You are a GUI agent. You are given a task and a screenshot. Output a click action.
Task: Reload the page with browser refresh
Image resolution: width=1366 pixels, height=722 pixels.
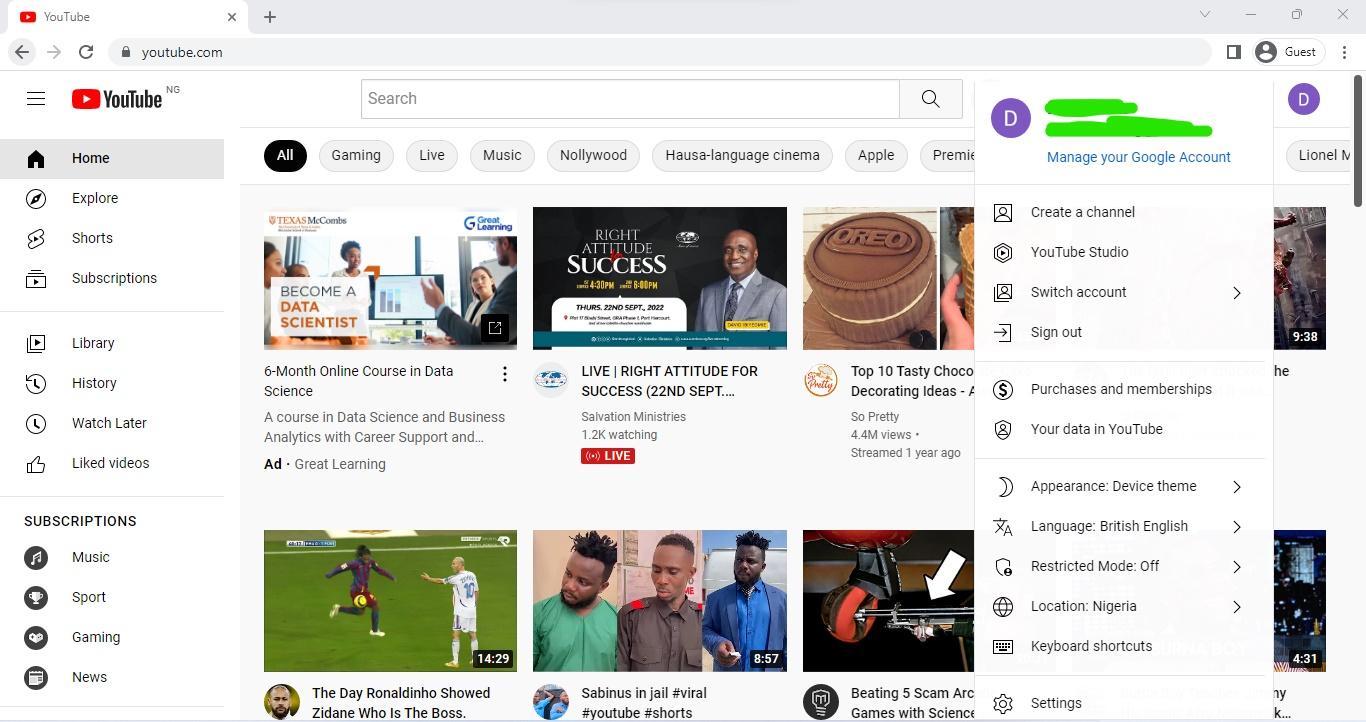click(x=86, y=52)
